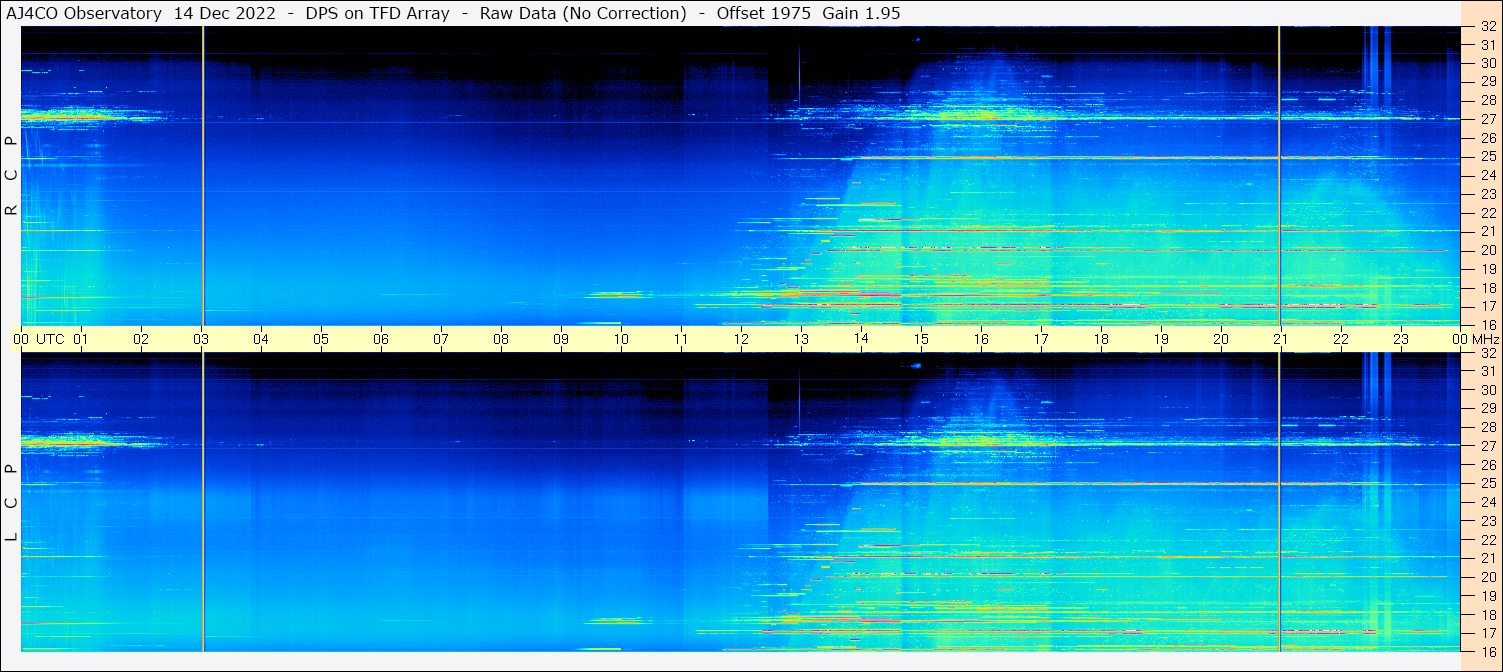Select the 11 hour label on time axis

pyautogui.click(x=681, y=339)
